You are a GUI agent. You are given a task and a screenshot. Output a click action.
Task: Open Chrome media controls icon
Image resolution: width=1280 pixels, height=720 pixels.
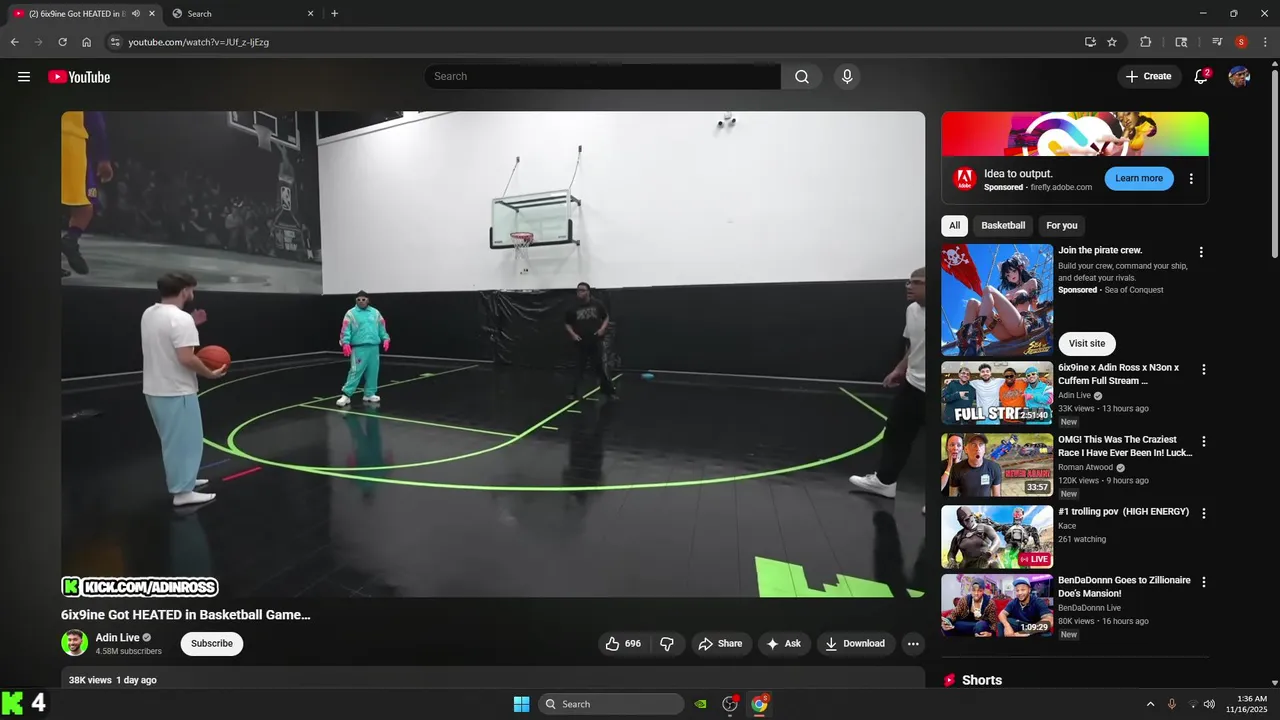click(x=1217, y=42)
